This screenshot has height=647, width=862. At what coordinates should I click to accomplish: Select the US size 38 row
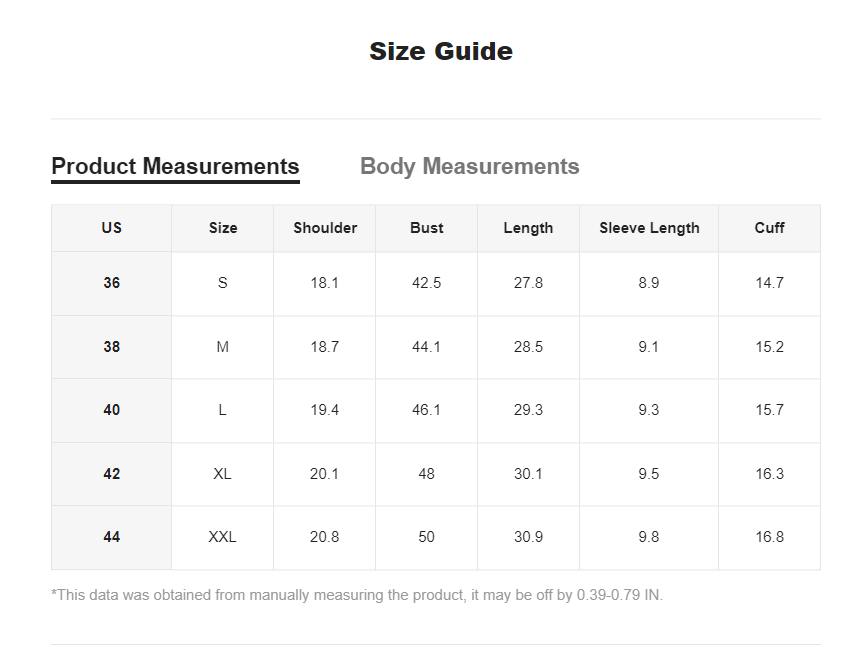pos(436,347)
